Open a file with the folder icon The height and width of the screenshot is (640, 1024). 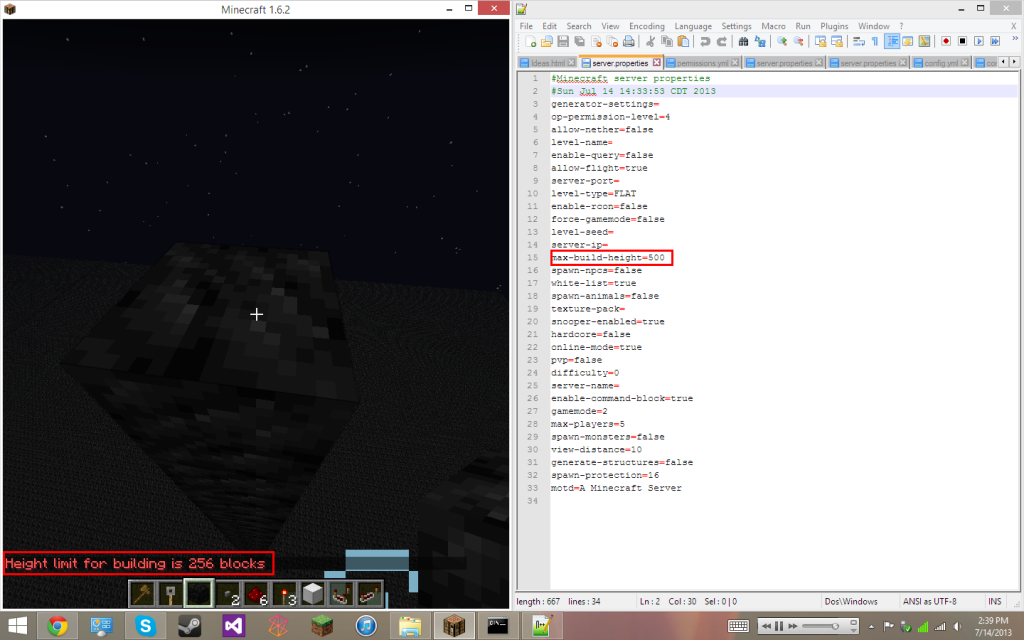(x=547, y=42)
